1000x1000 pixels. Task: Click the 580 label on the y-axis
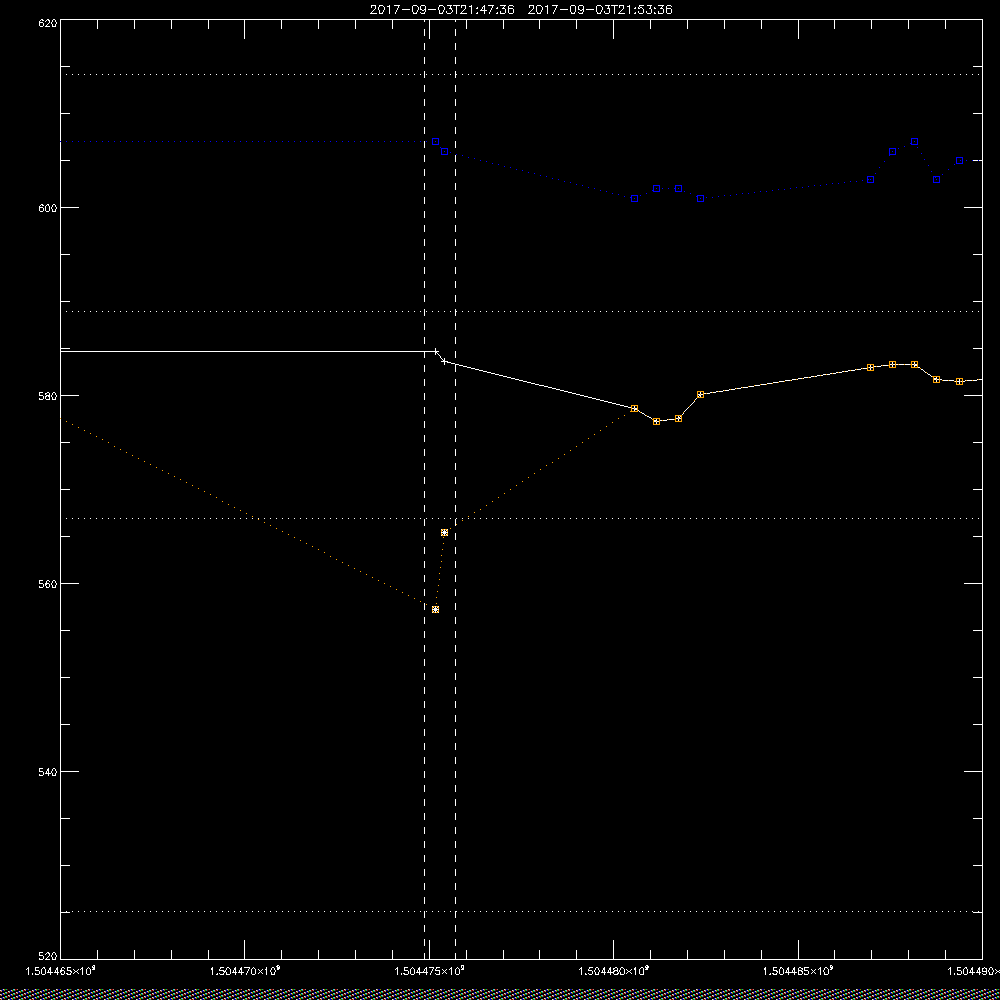tap(48, 395)
